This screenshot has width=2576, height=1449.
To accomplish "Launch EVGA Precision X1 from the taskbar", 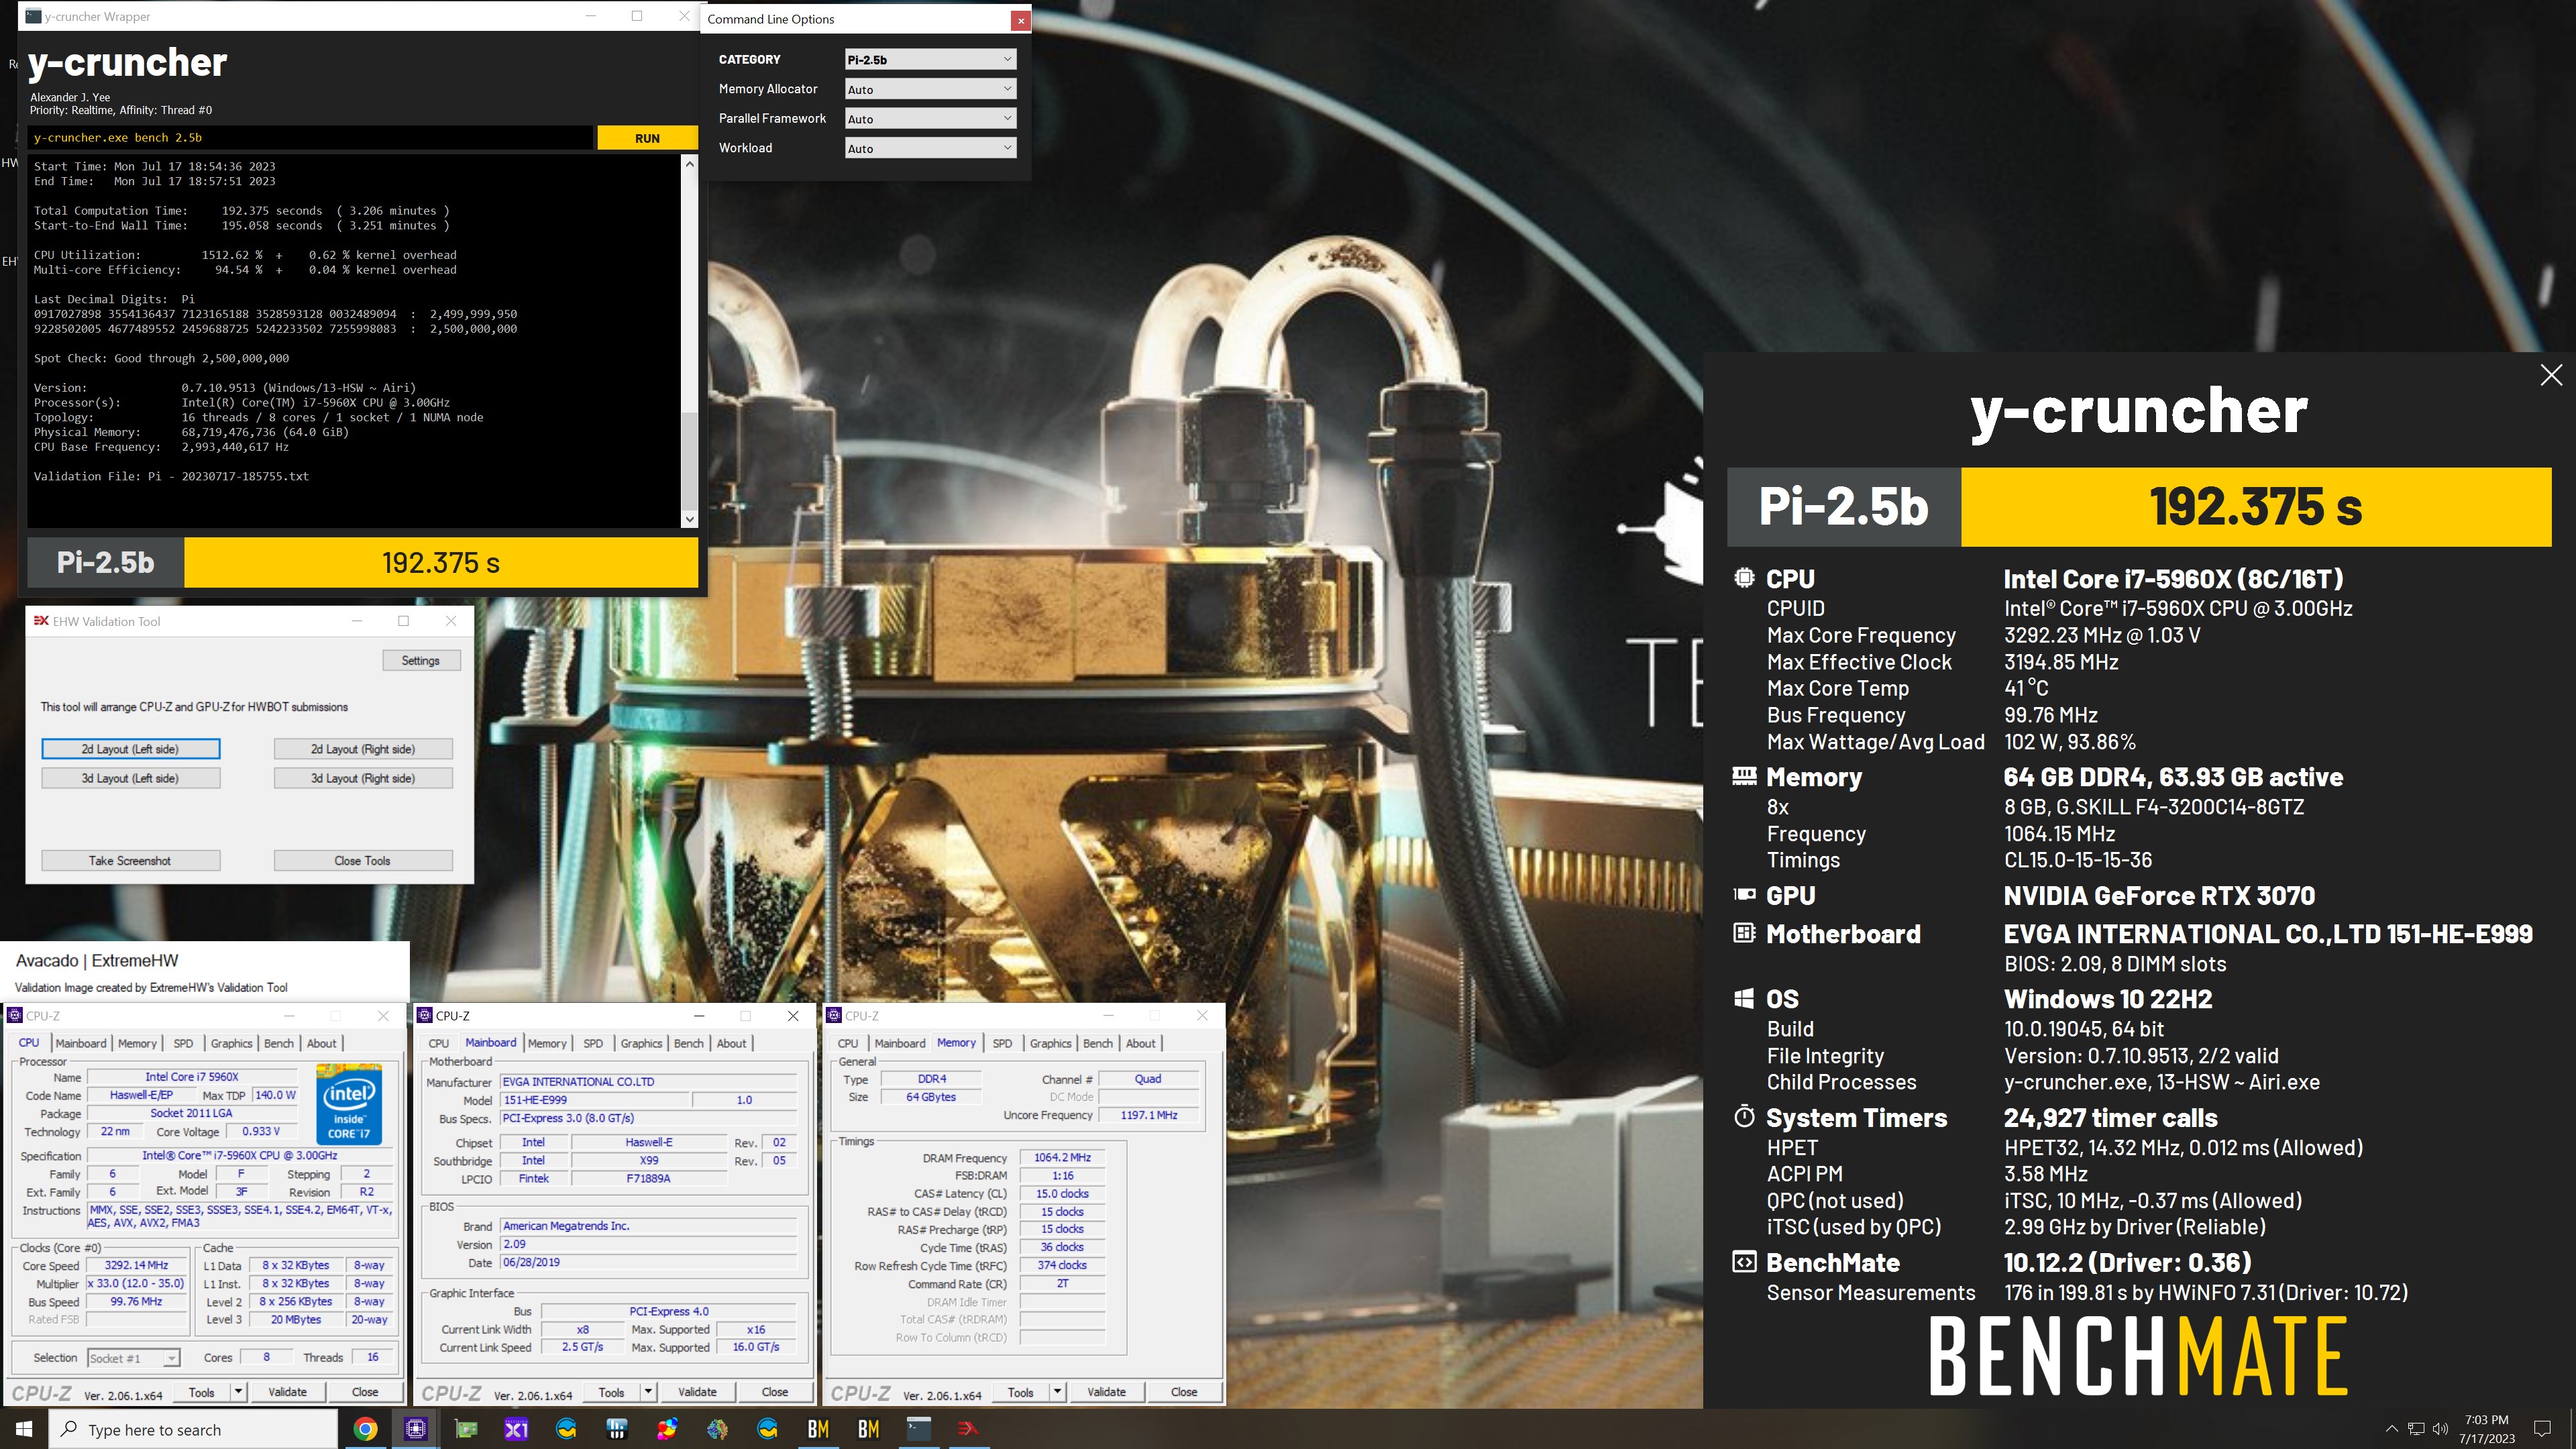I will click(516, 1429).
